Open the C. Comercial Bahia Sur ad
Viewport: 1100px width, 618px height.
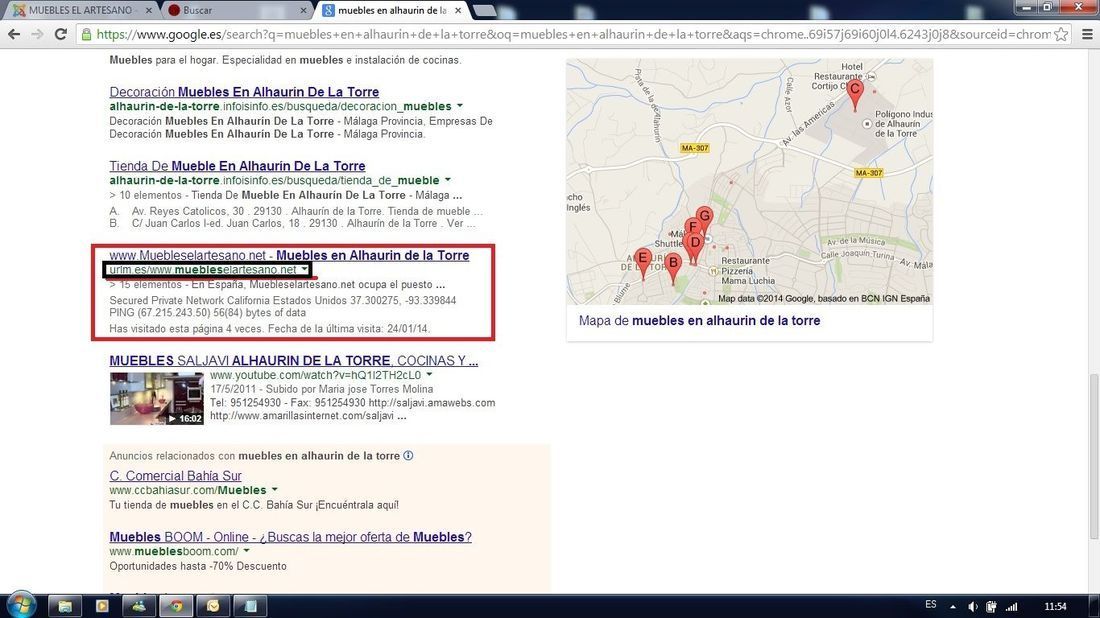click(x=175, y=476)
